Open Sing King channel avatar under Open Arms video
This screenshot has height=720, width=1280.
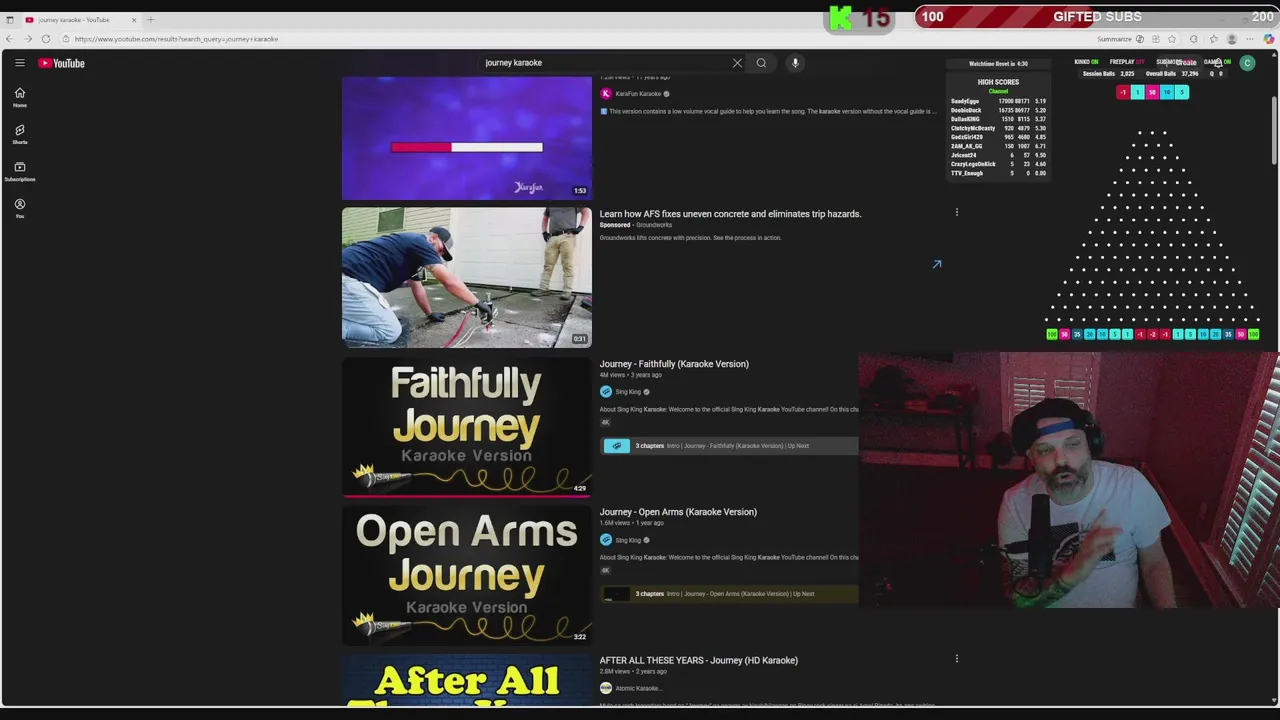[605, 540]
